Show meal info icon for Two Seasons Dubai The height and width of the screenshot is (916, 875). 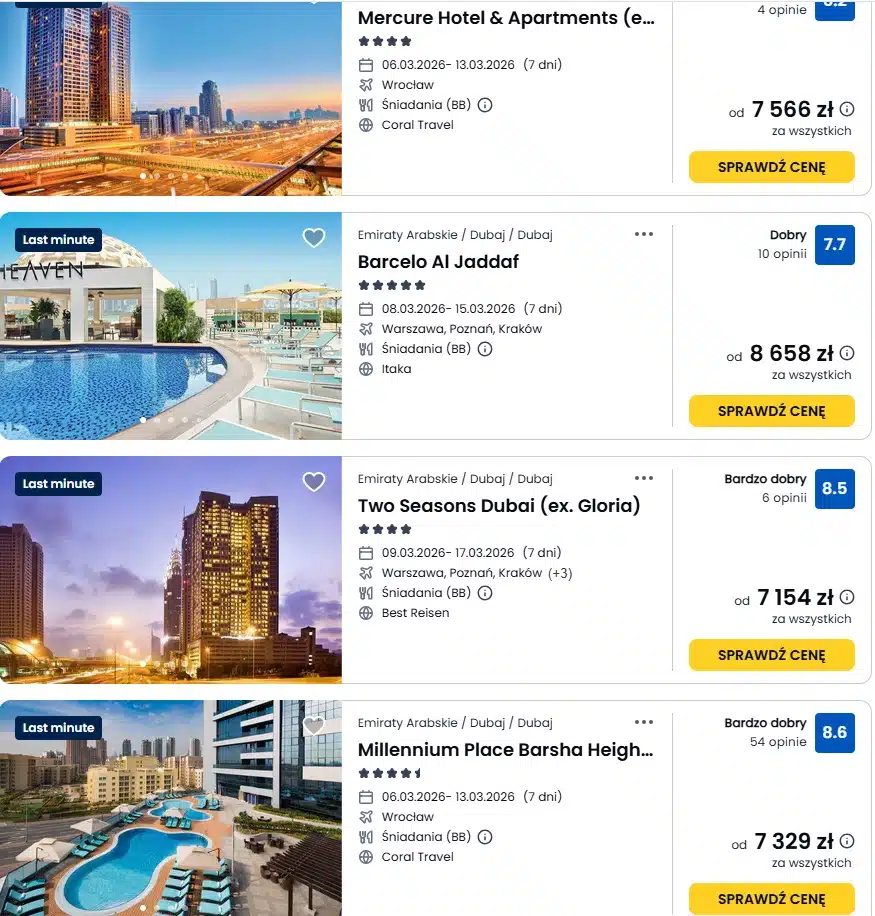pyautogui.click(x=485, y=593)
